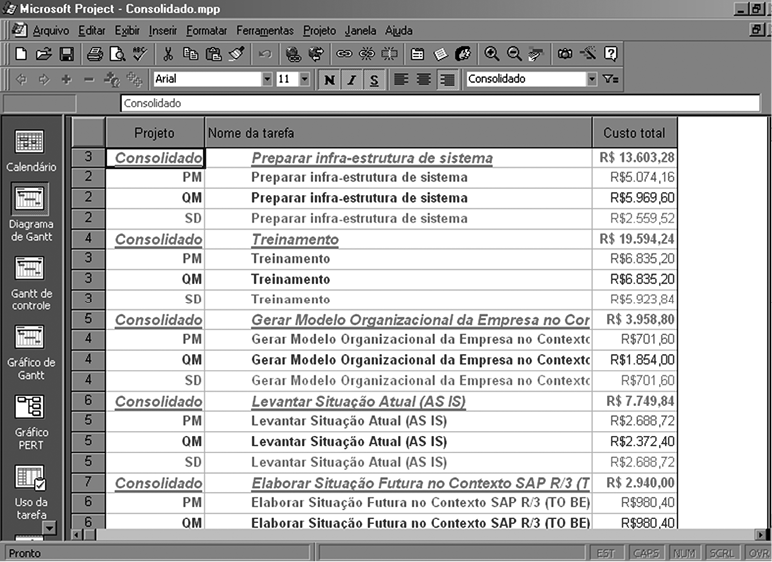This screenshot has width=772, height=562.
Task: Run the spelling check icon
Action: (x=140, y=54)
